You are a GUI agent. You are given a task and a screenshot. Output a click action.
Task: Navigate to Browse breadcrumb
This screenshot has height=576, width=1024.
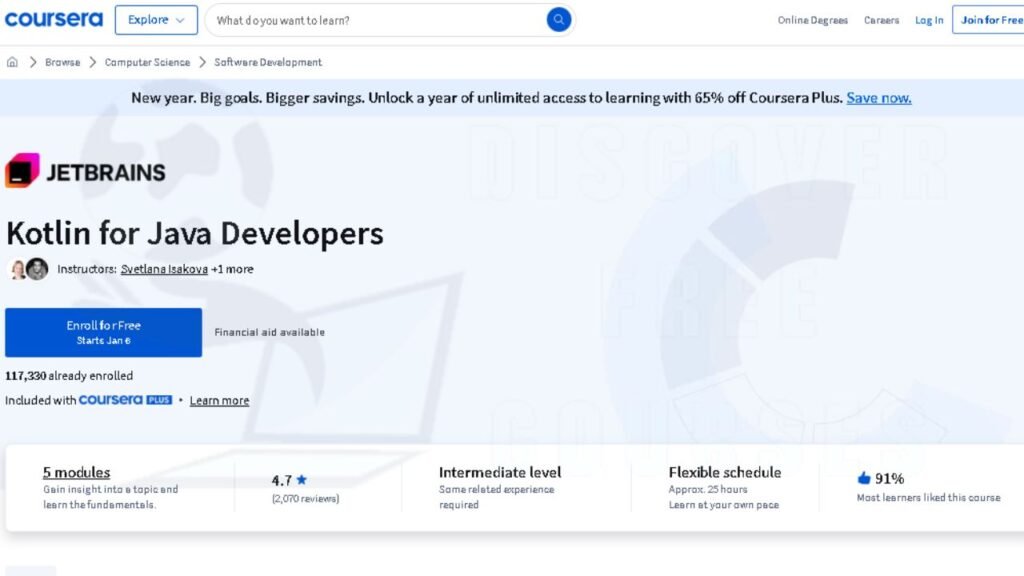(x=63, y=62)
